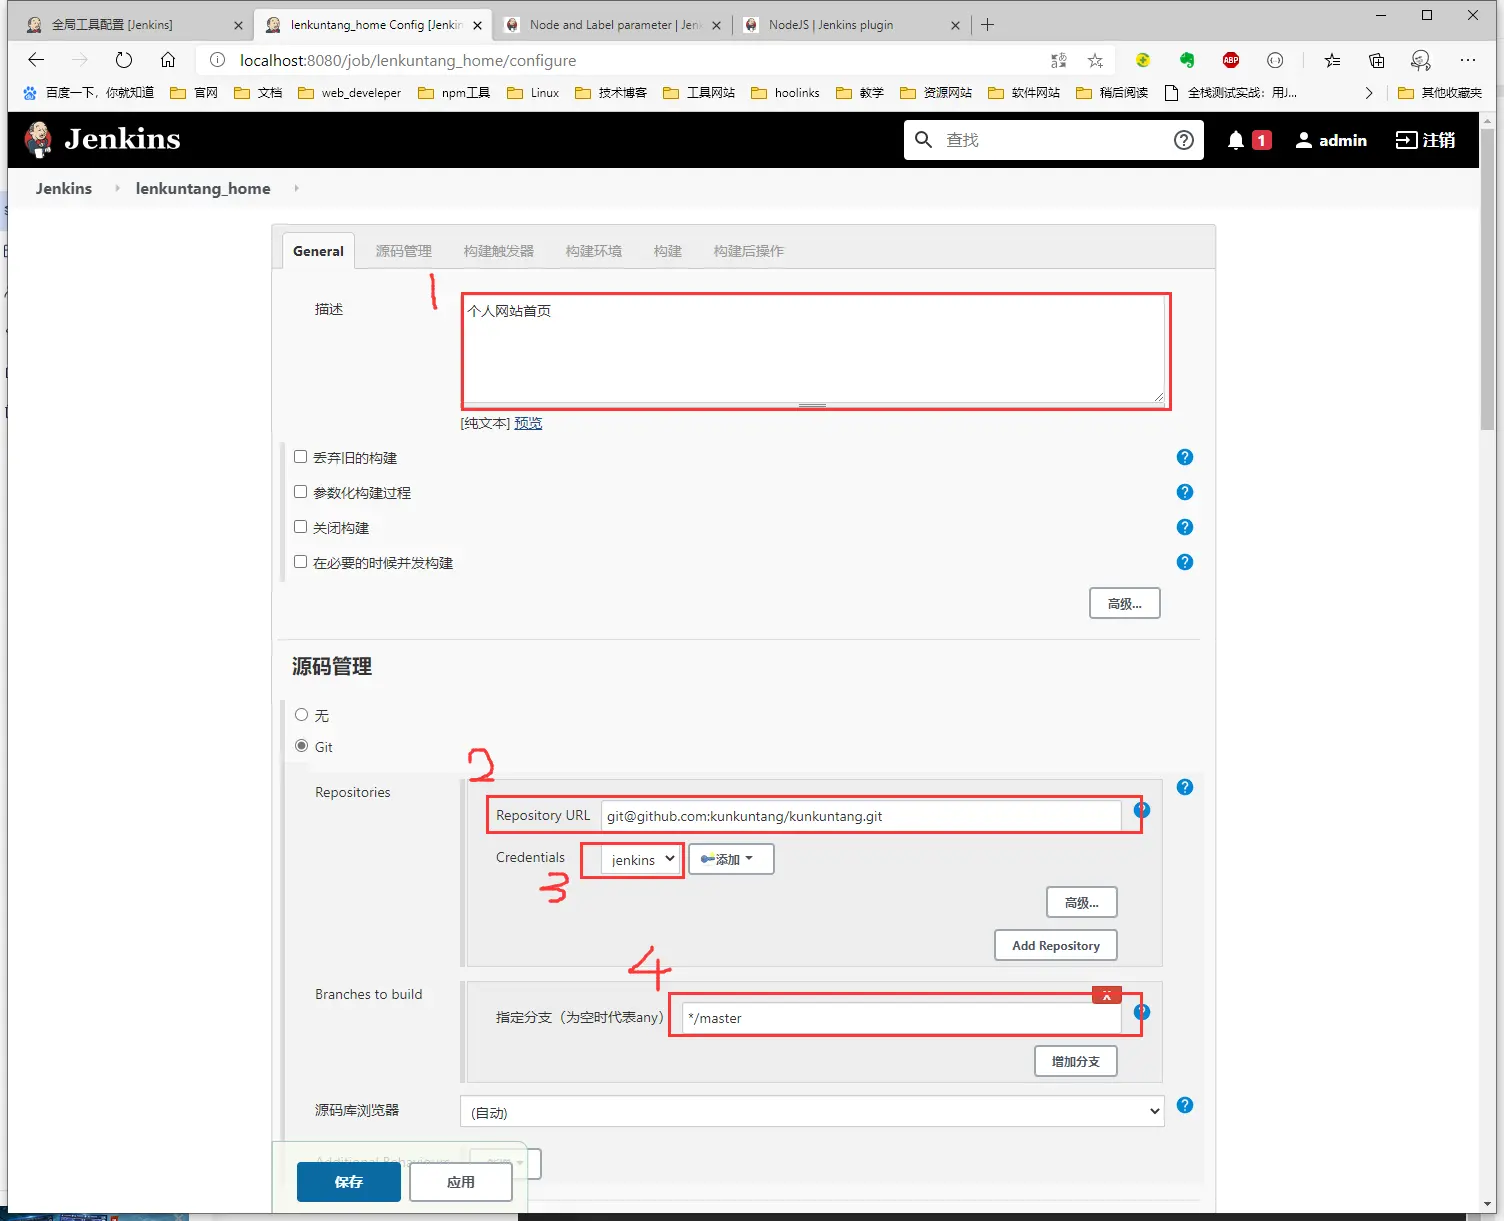Expand breadcrumb arrow after lenkuntang_home
Image resolution: width=1504 pixels, height=1221 pixels.
pyautogui.click(x=296, y=188)
